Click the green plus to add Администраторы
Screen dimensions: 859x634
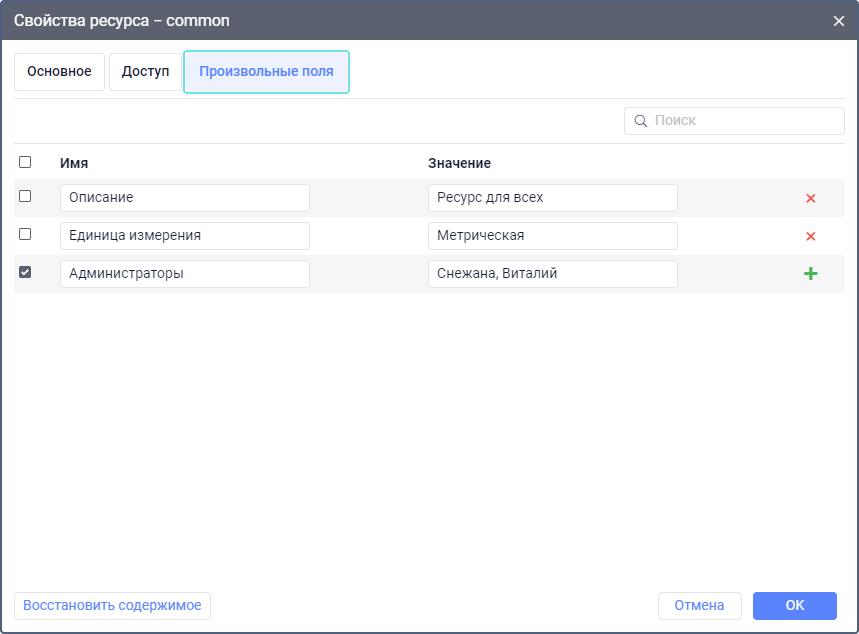click(x=811, y=274)
